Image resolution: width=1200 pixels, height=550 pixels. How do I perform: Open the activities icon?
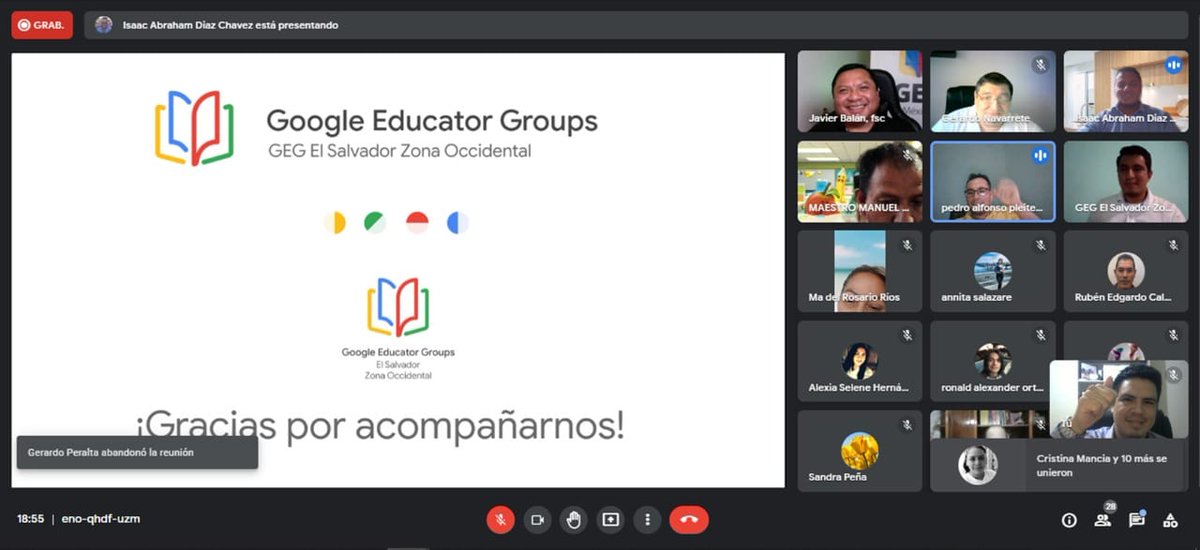[1170, 520]
